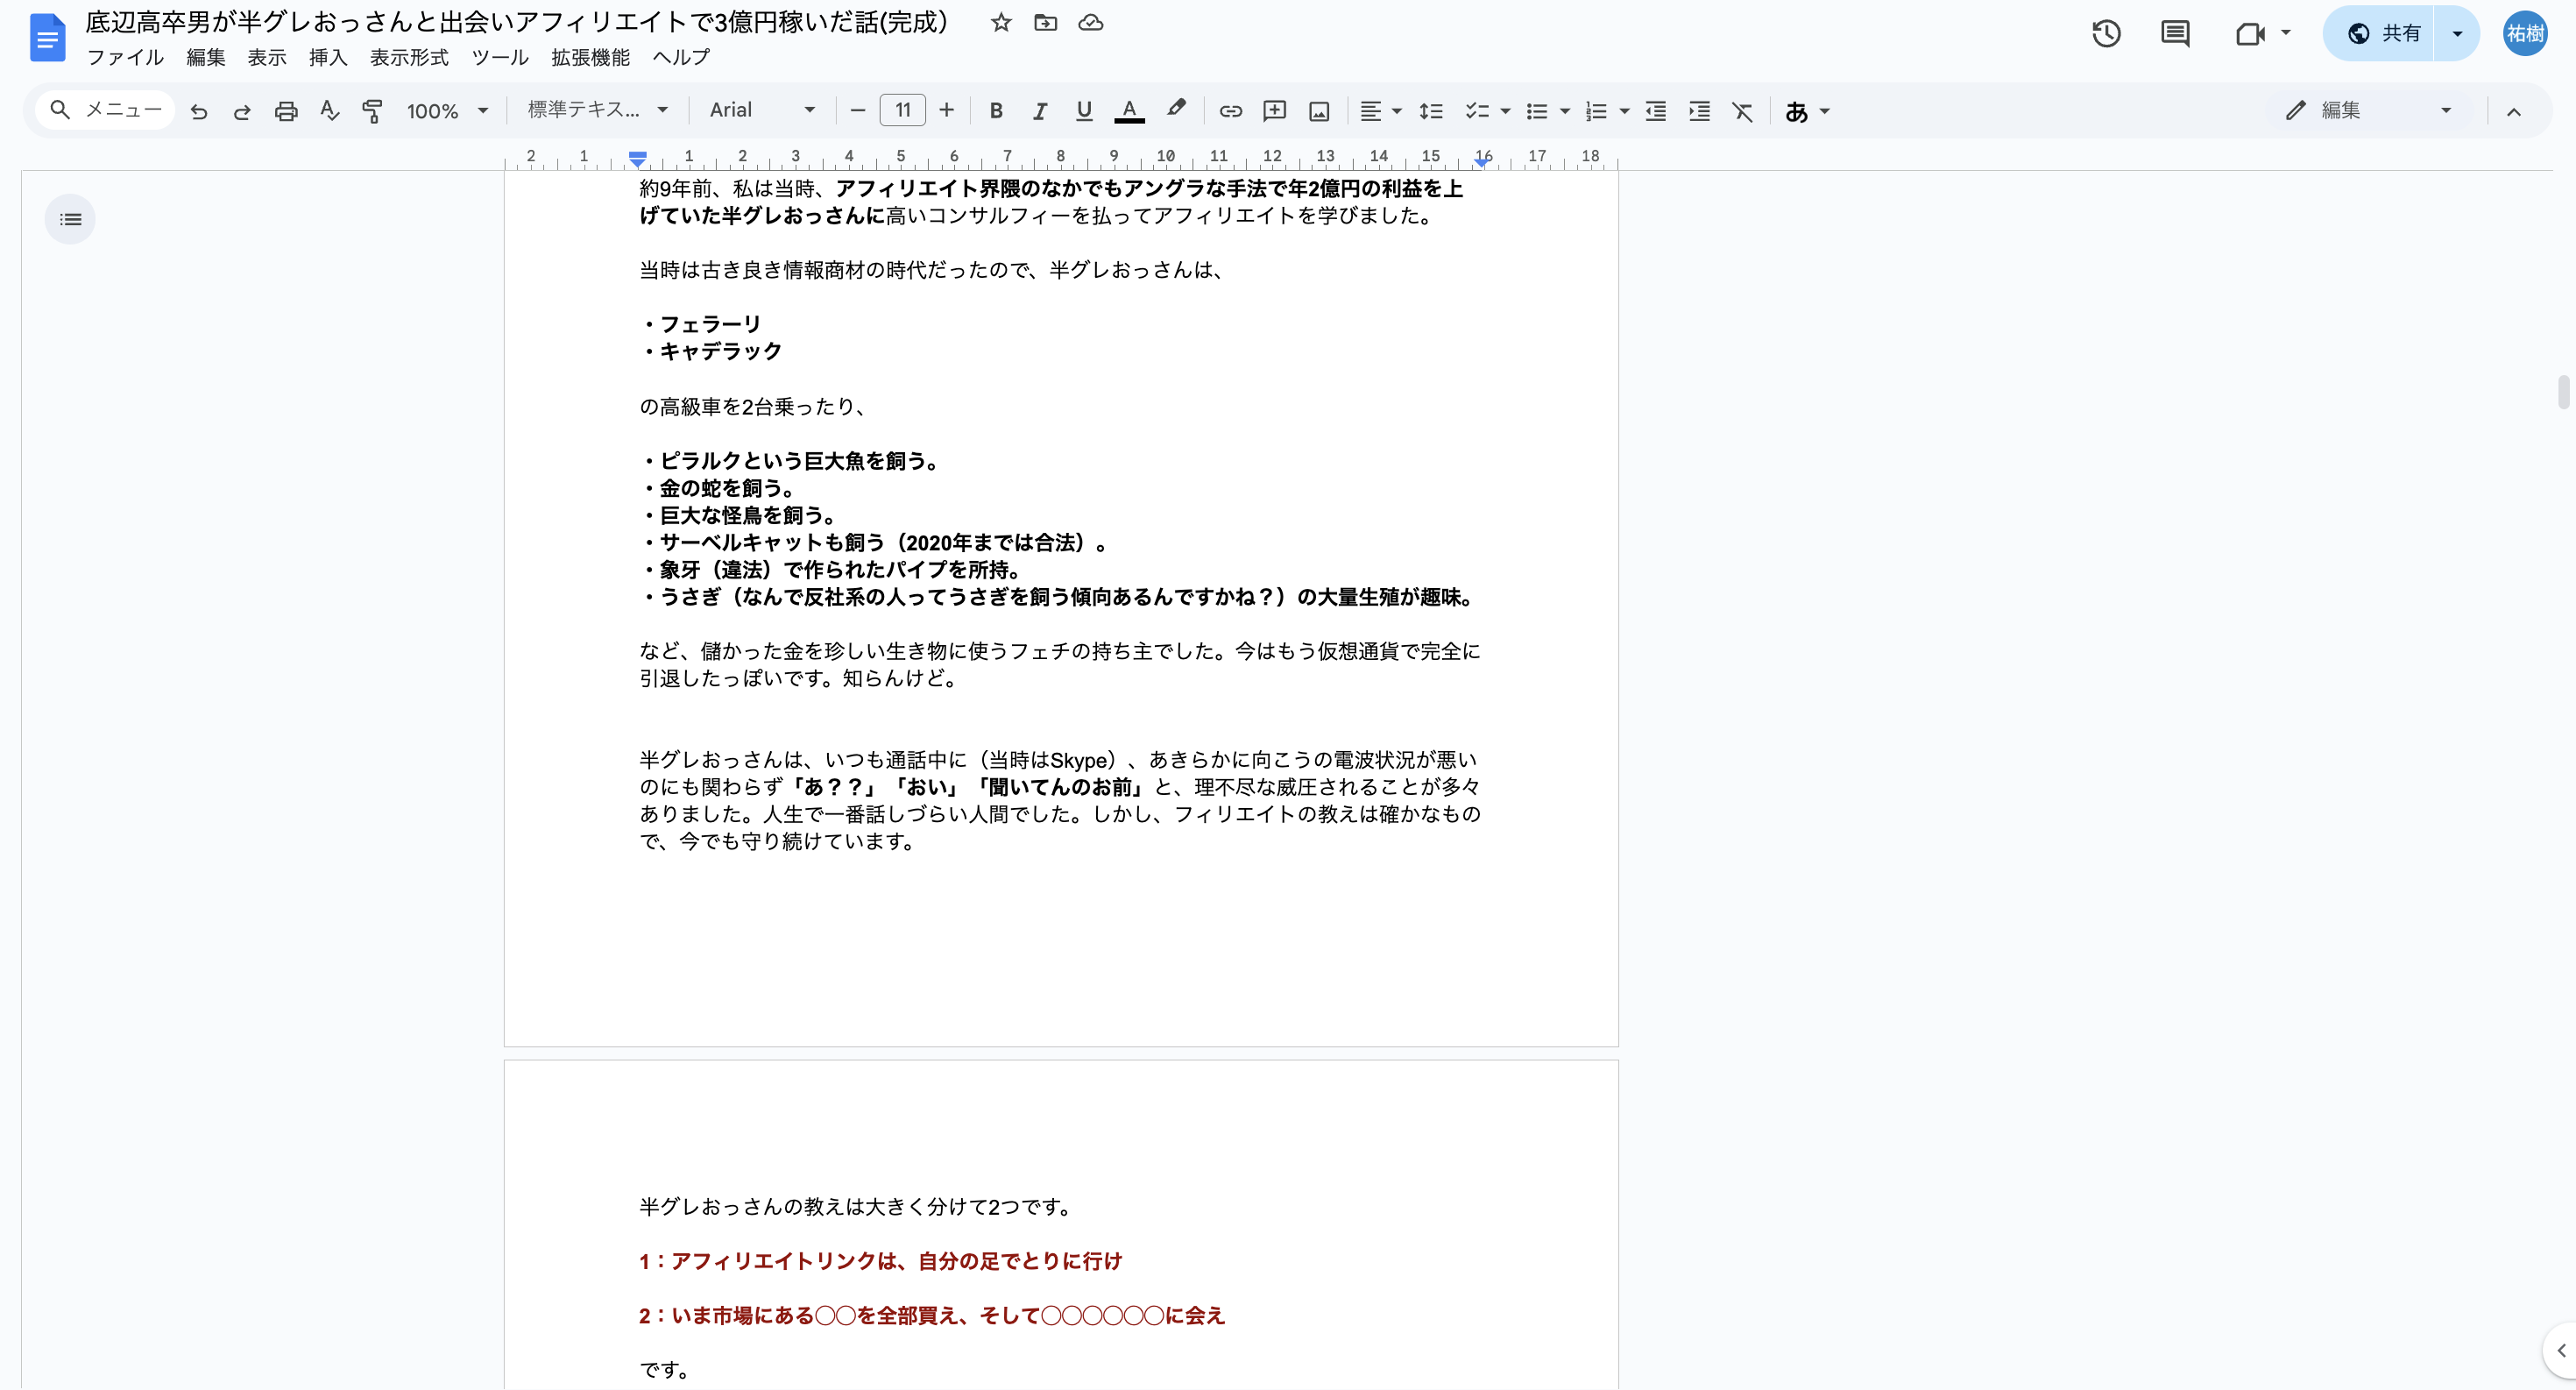Open the comments history icon
The height and width of the screenshot is (1390, 2576).
(2174, 34)
